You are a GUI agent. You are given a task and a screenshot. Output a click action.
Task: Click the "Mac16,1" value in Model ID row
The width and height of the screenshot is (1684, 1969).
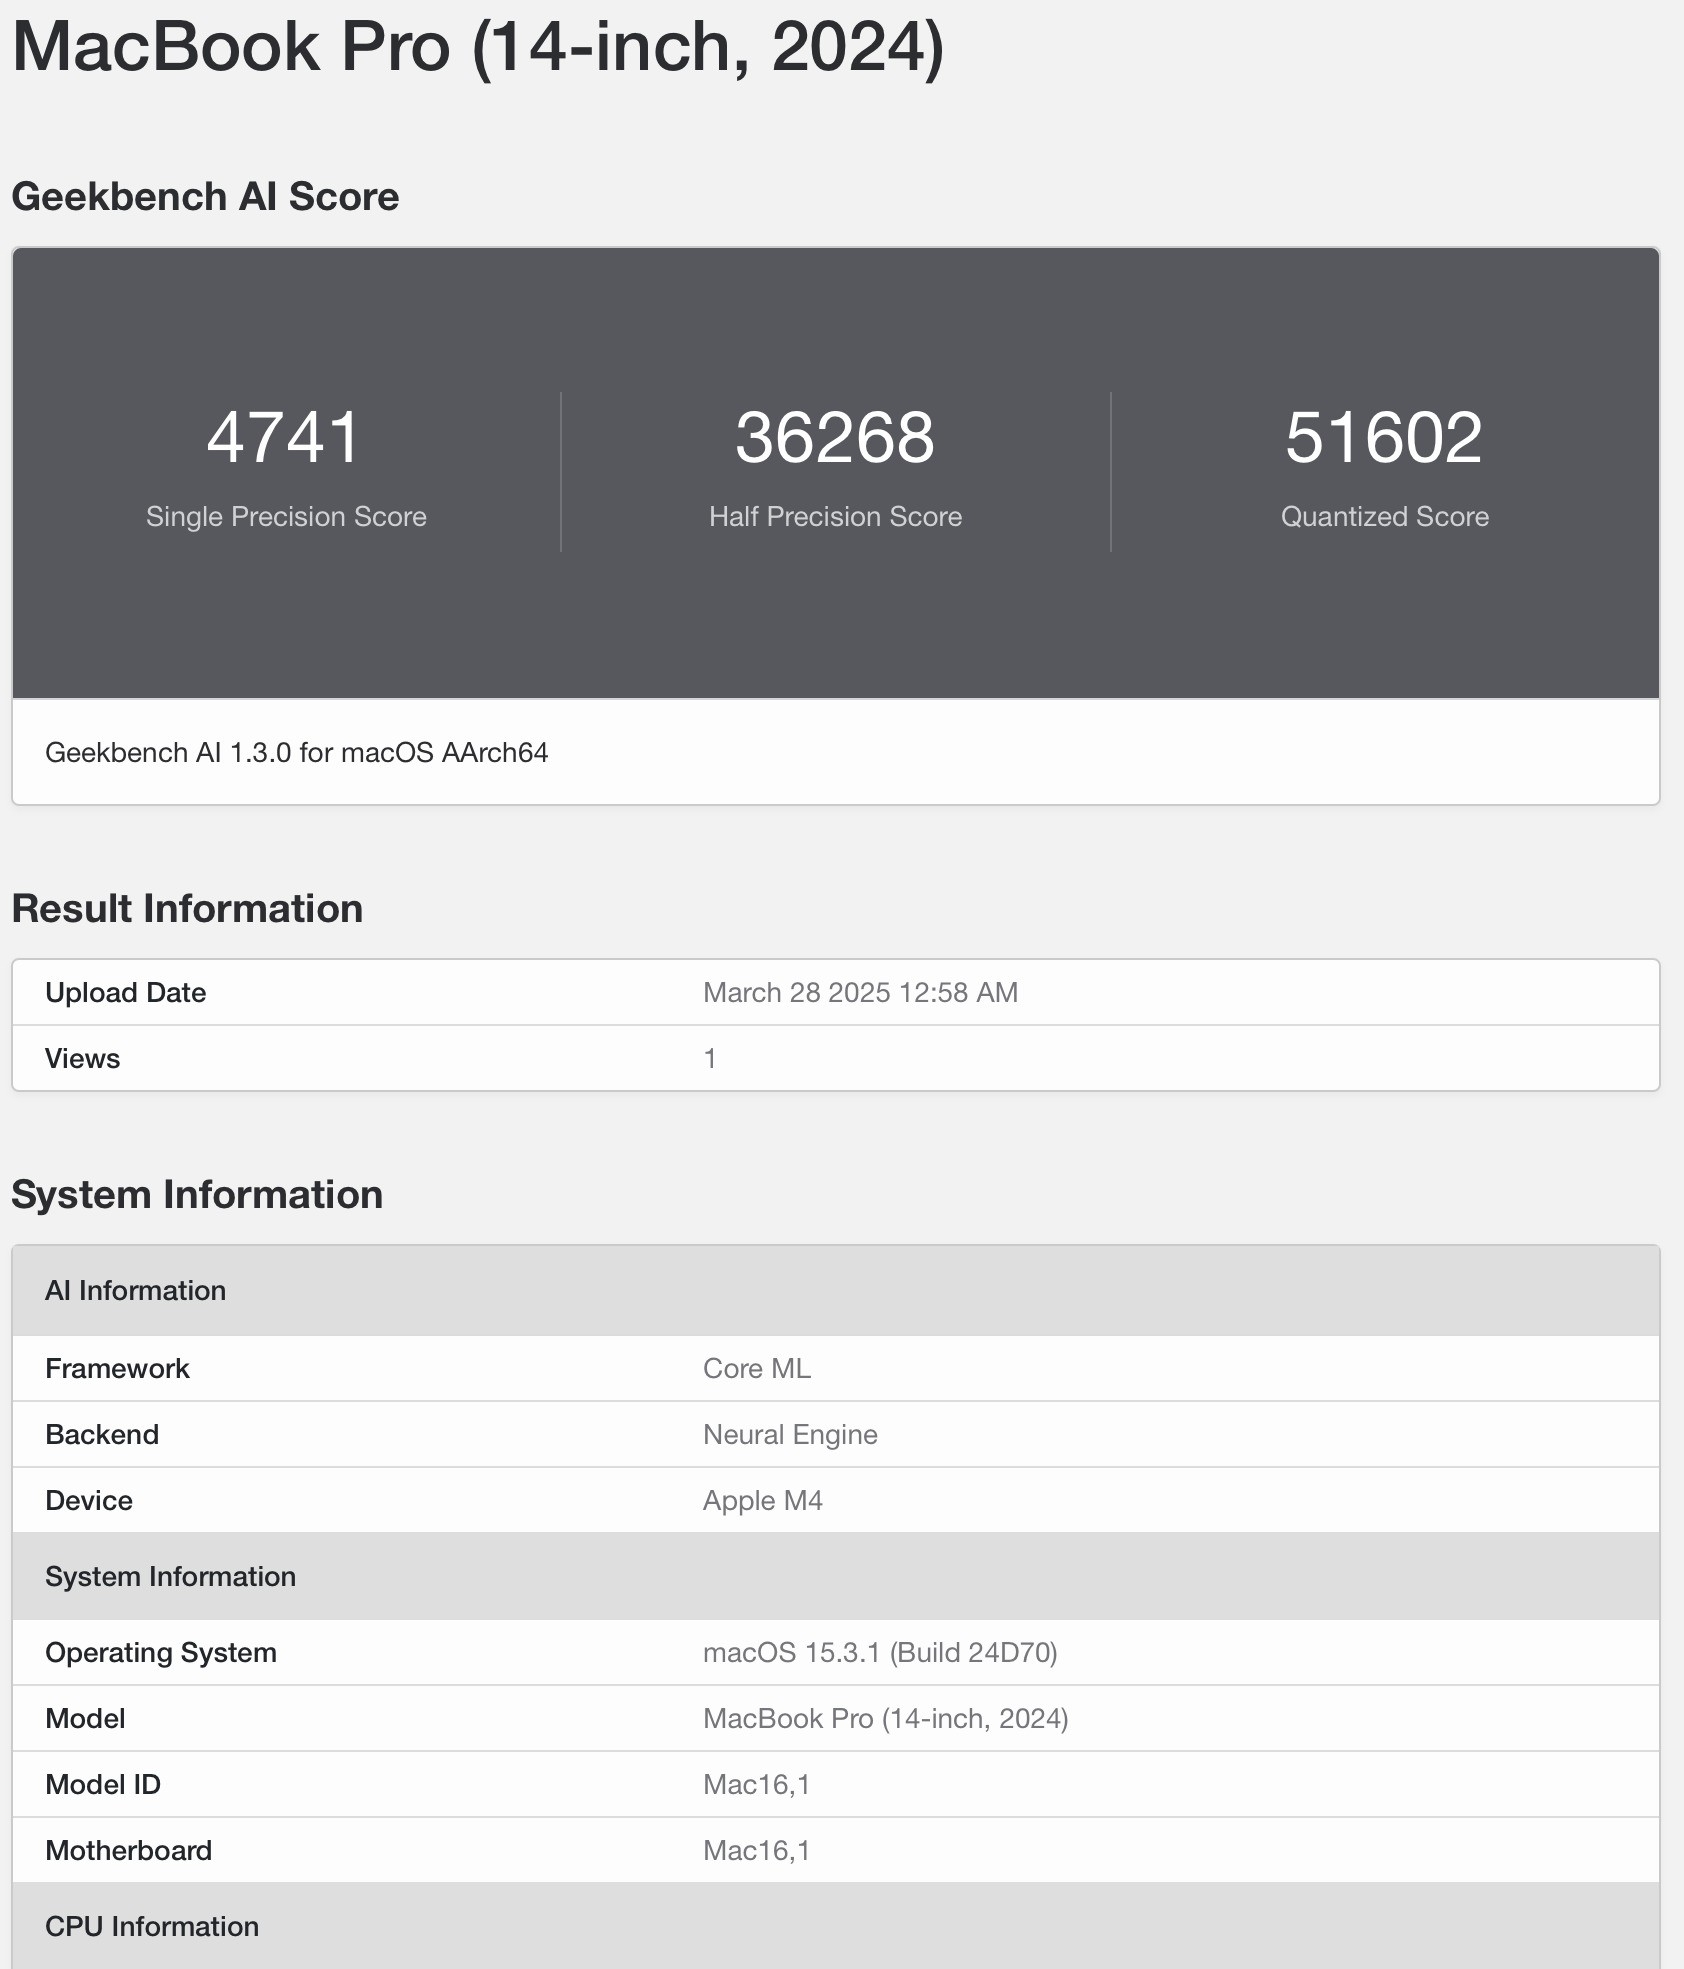coord(757,1784)
